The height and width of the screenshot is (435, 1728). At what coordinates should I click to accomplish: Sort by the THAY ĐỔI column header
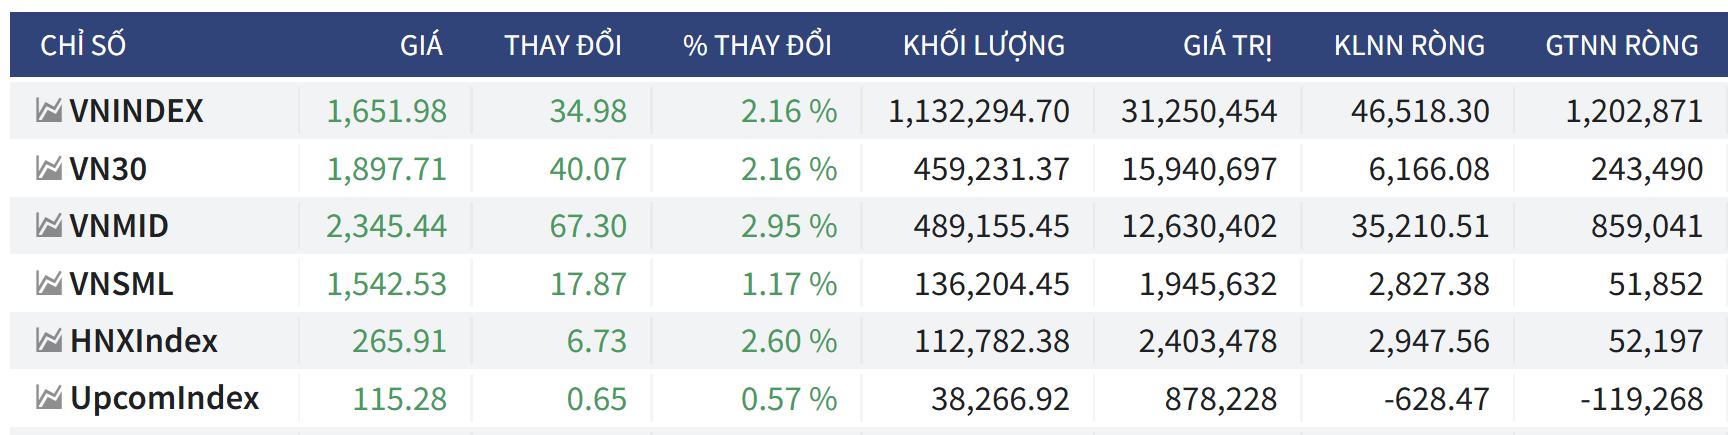[x=562, y=45]
